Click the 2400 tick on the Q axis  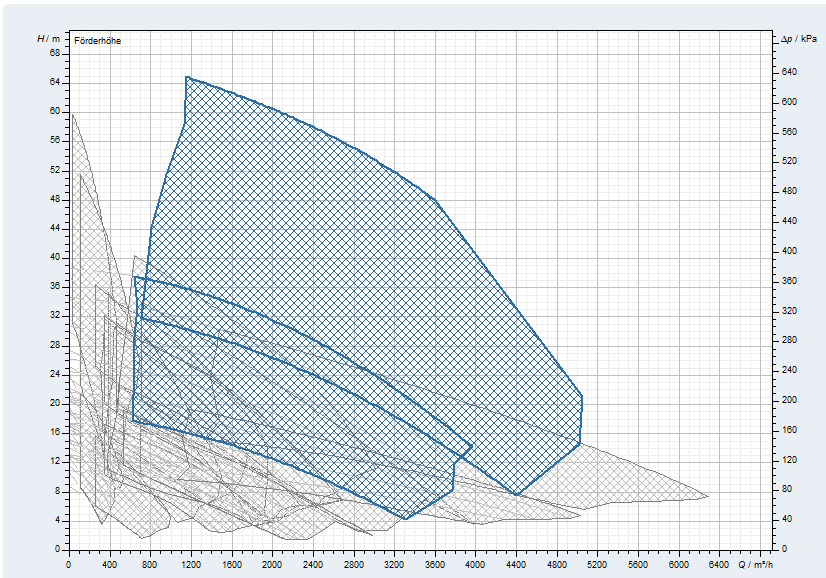tap(313, 565)
